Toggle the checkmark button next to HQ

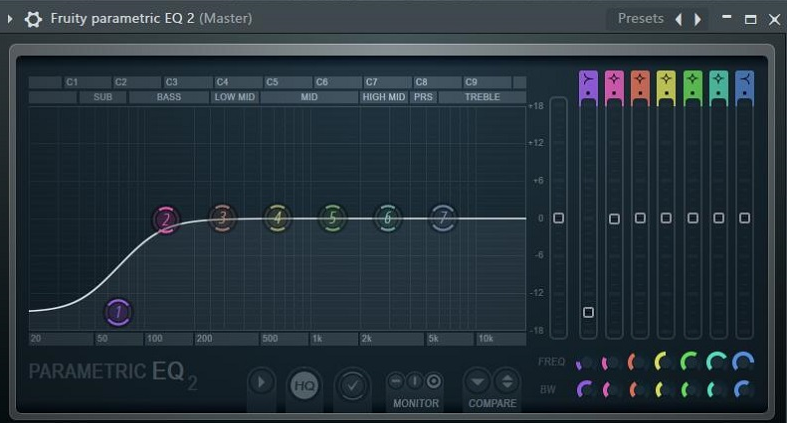(x=352, y=385)
